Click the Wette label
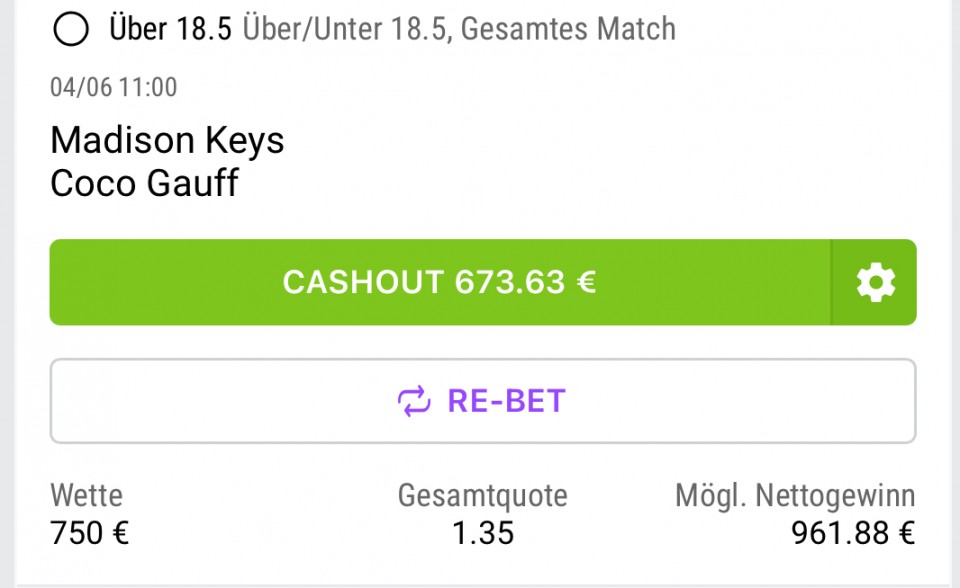The width and height of the screenshot is (960, 588). click(x=86, y=495)
